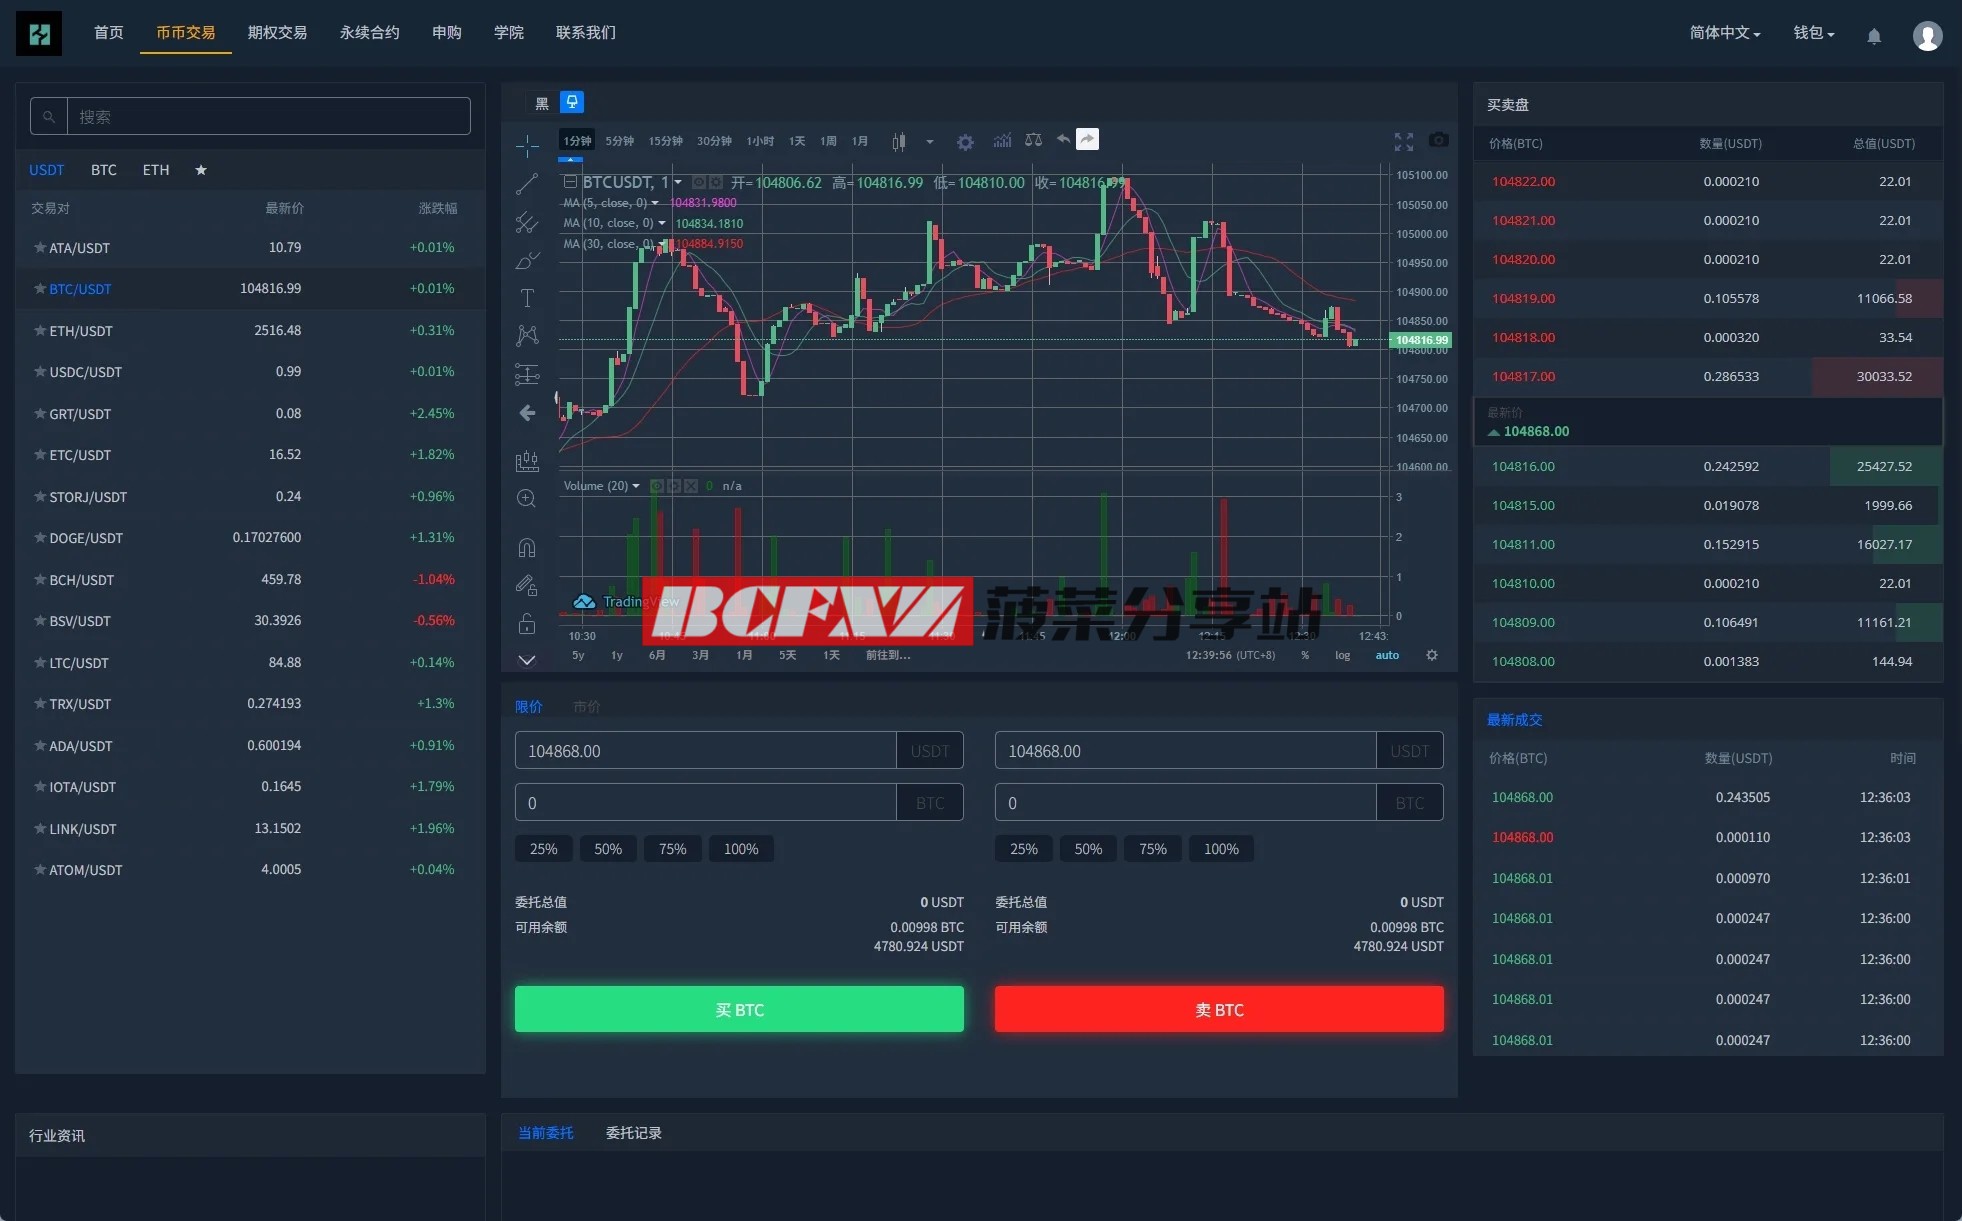Toggle lock all drawing tools

pyautogui.click(x=527, y=624)
